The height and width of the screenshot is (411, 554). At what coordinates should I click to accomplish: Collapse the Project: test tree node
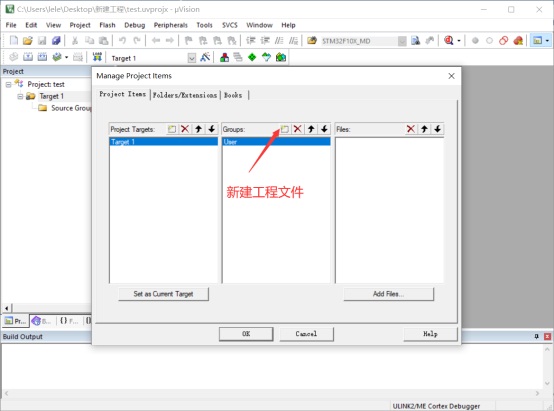coord(8,84)
